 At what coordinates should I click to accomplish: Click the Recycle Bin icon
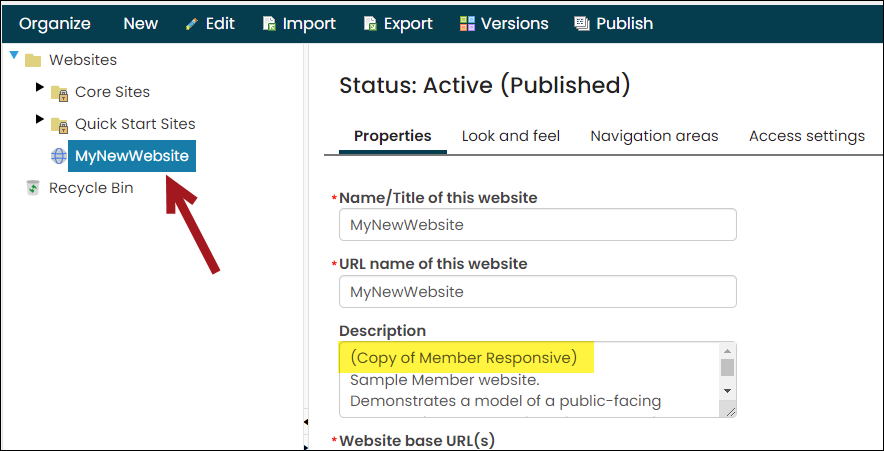pyautogui.click(x=33, y=188)
